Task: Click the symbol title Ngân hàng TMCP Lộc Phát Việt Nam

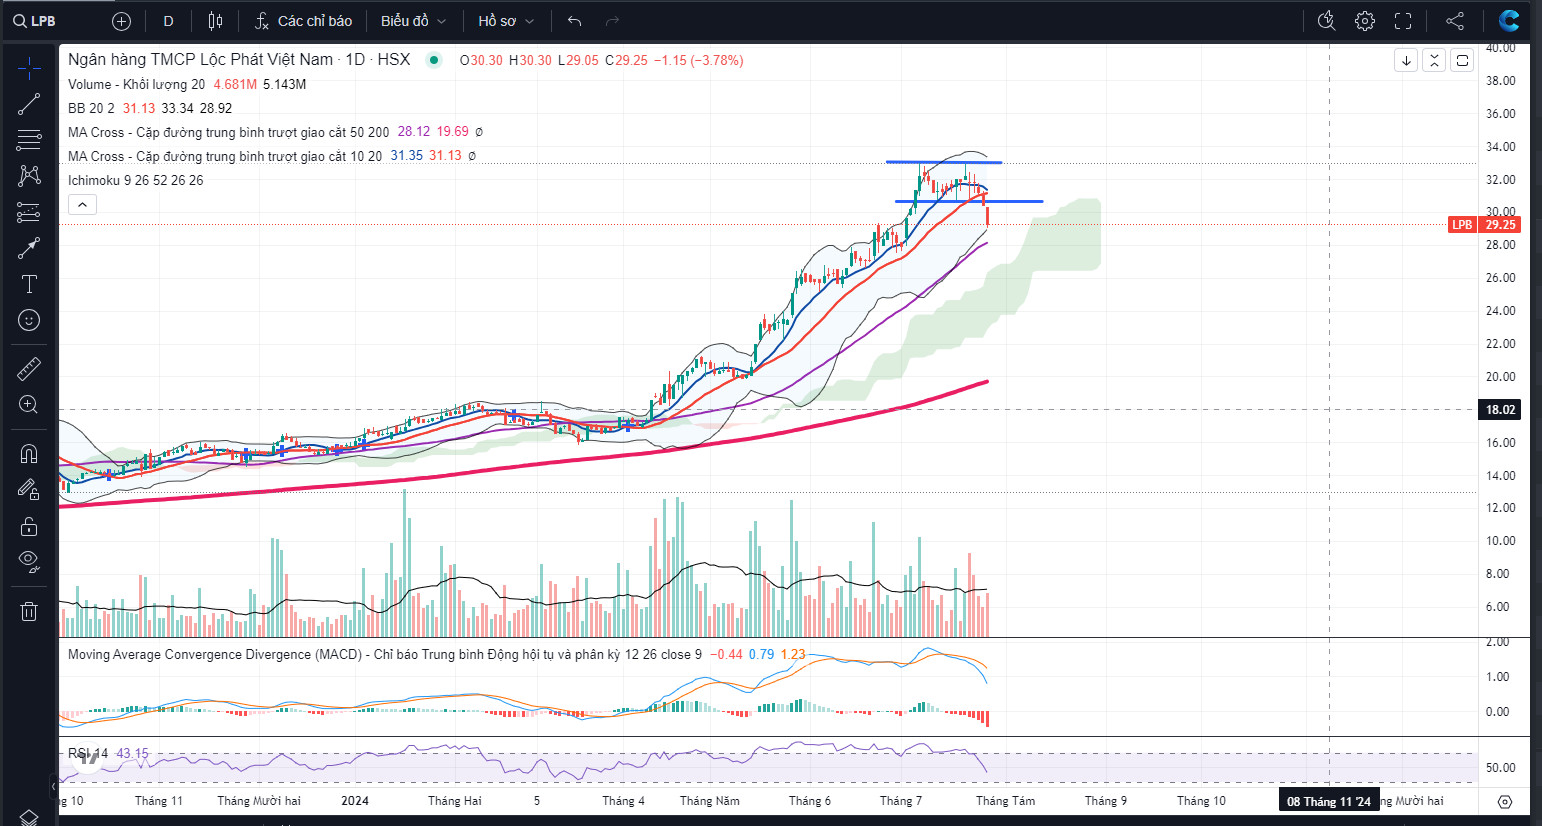Action: [200, 60]
